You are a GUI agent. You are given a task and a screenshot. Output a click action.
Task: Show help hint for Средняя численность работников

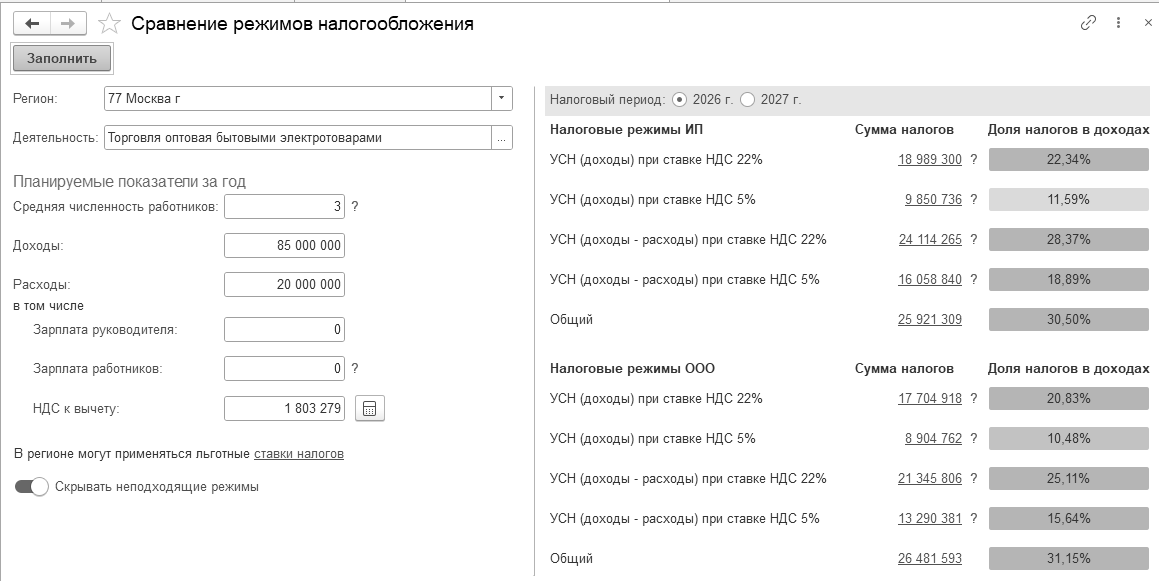[355, 207]
